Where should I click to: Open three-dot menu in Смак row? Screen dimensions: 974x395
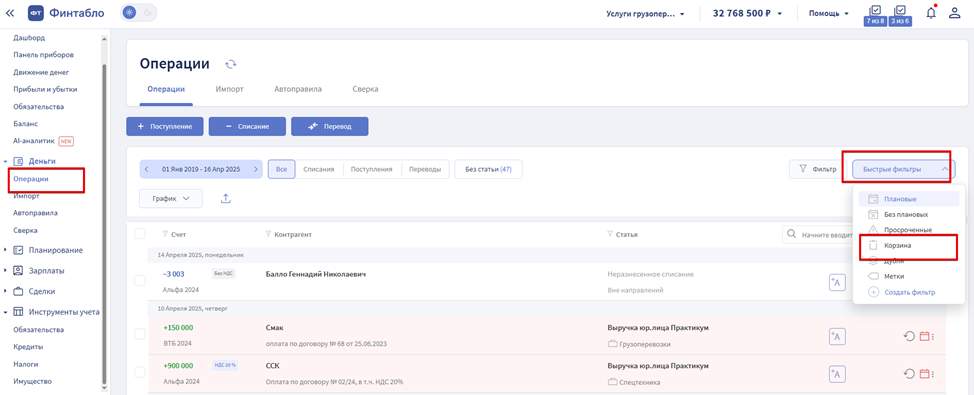[x=933, y=337]
